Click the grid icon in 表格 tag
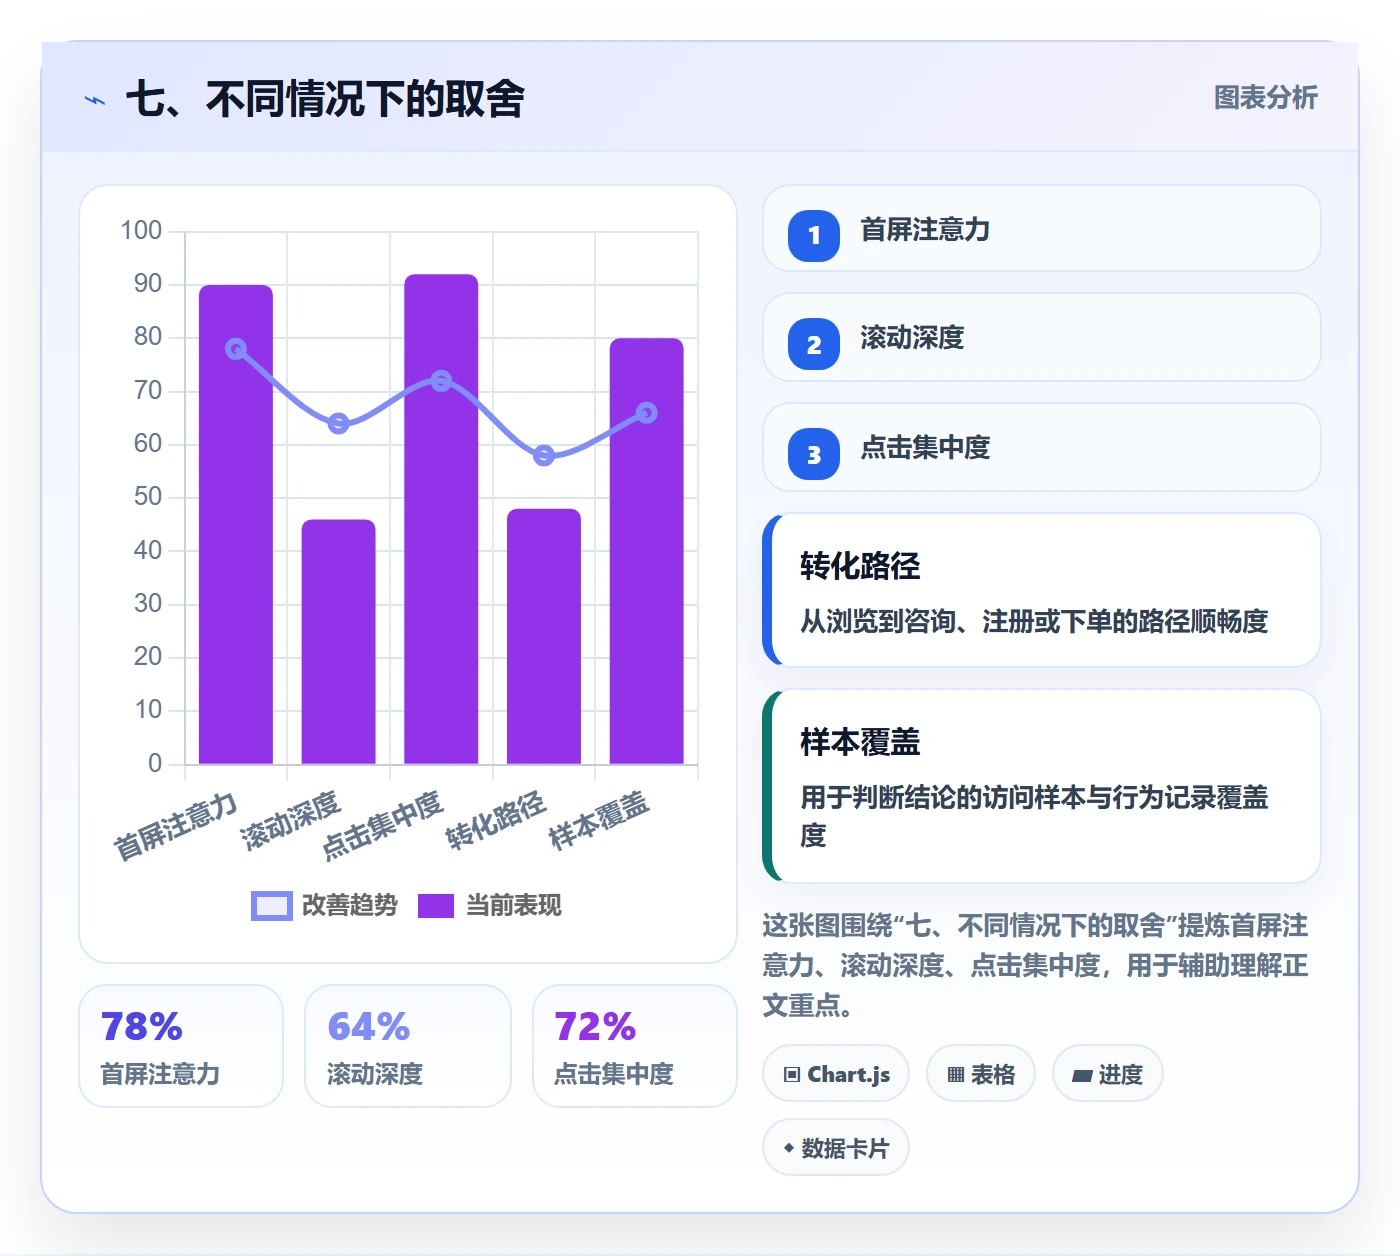Viewport: 1400px width, 1256px height. [956, 1075]
